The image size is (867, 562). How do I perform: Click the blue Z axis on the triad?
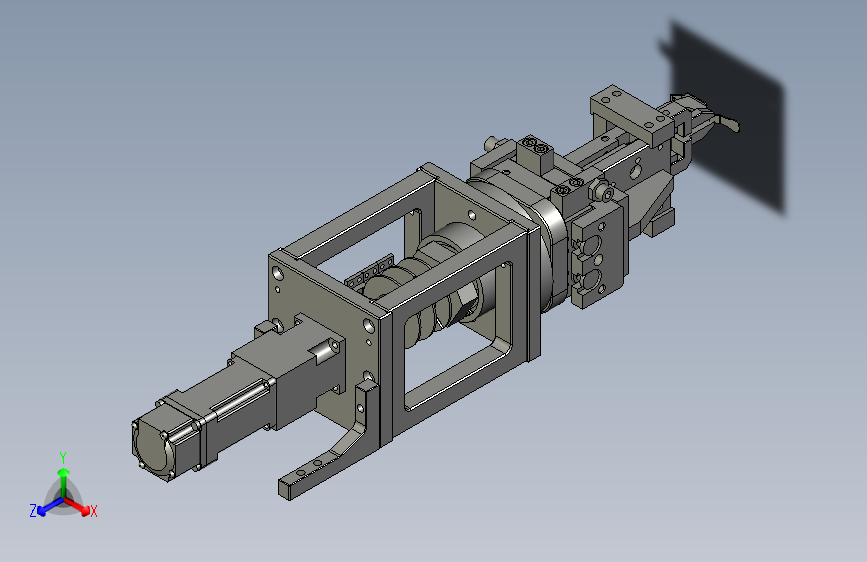[x=50, y=507]
